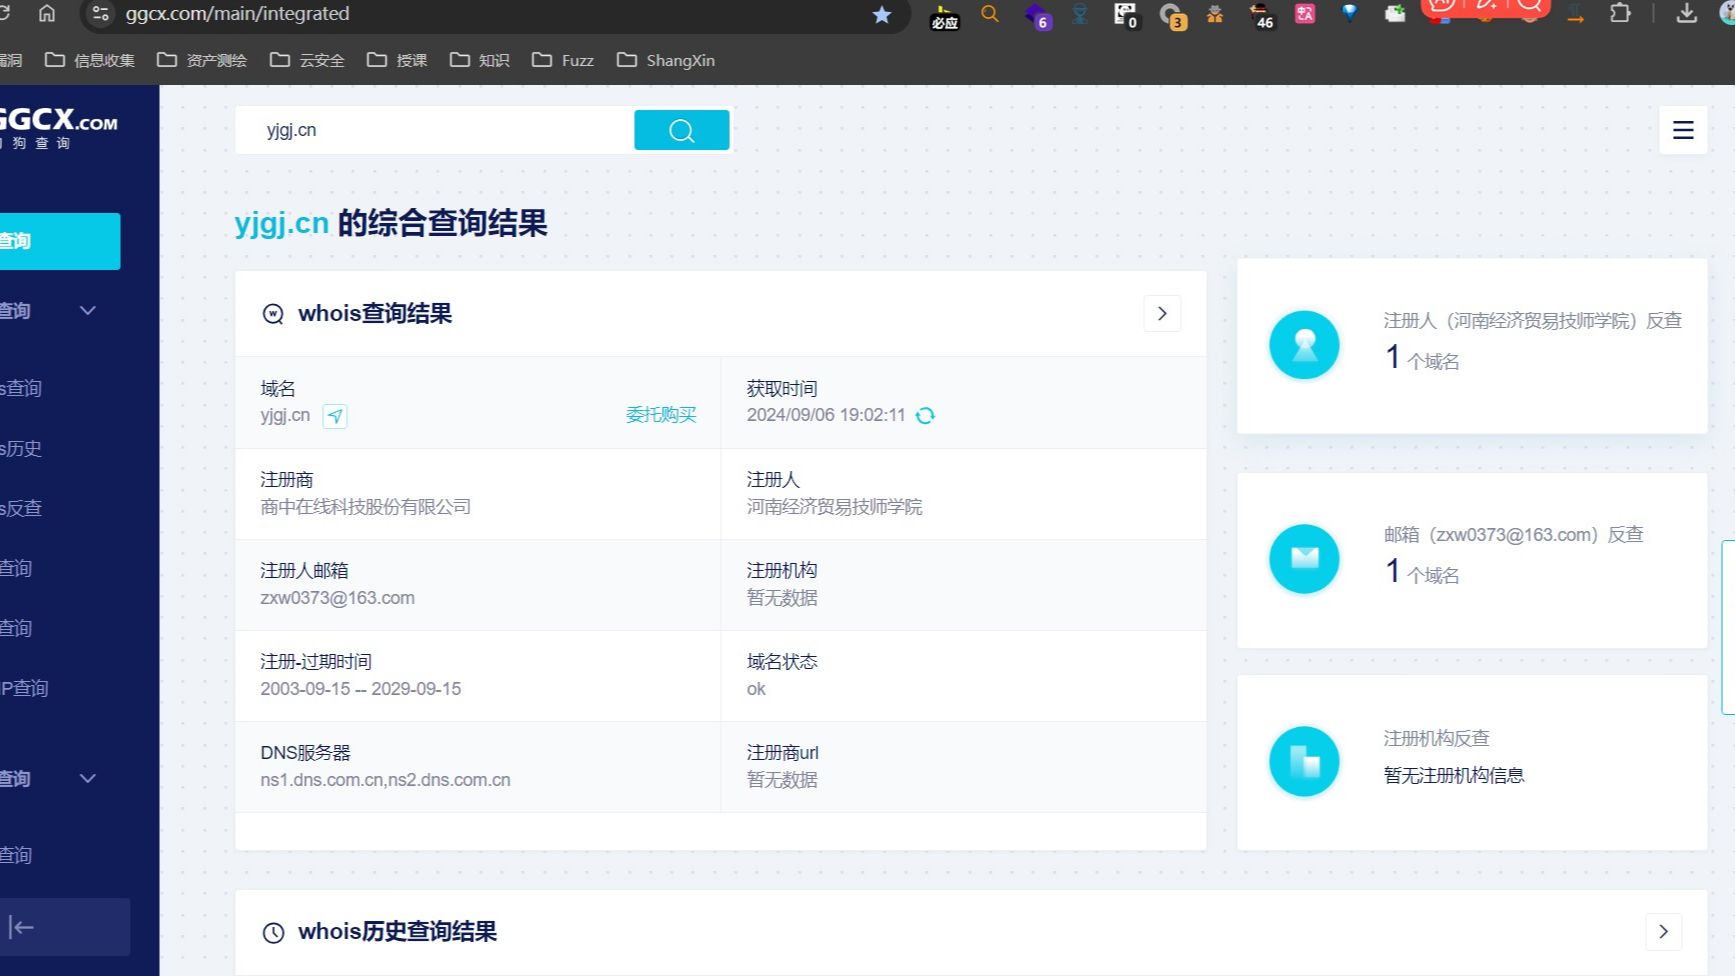Open browser downloads icon
The height and width of the screenshot is (976, 1735).
pyautogui.click(x=1687, y=13)
